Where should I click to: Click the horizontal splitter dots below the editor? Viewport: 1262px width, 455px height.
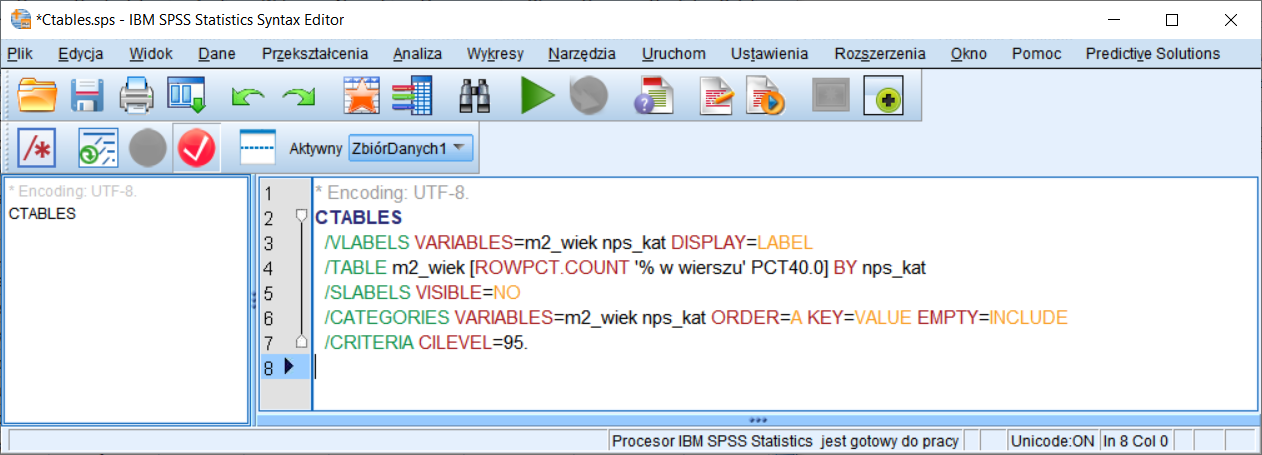[x=757, y=420]
